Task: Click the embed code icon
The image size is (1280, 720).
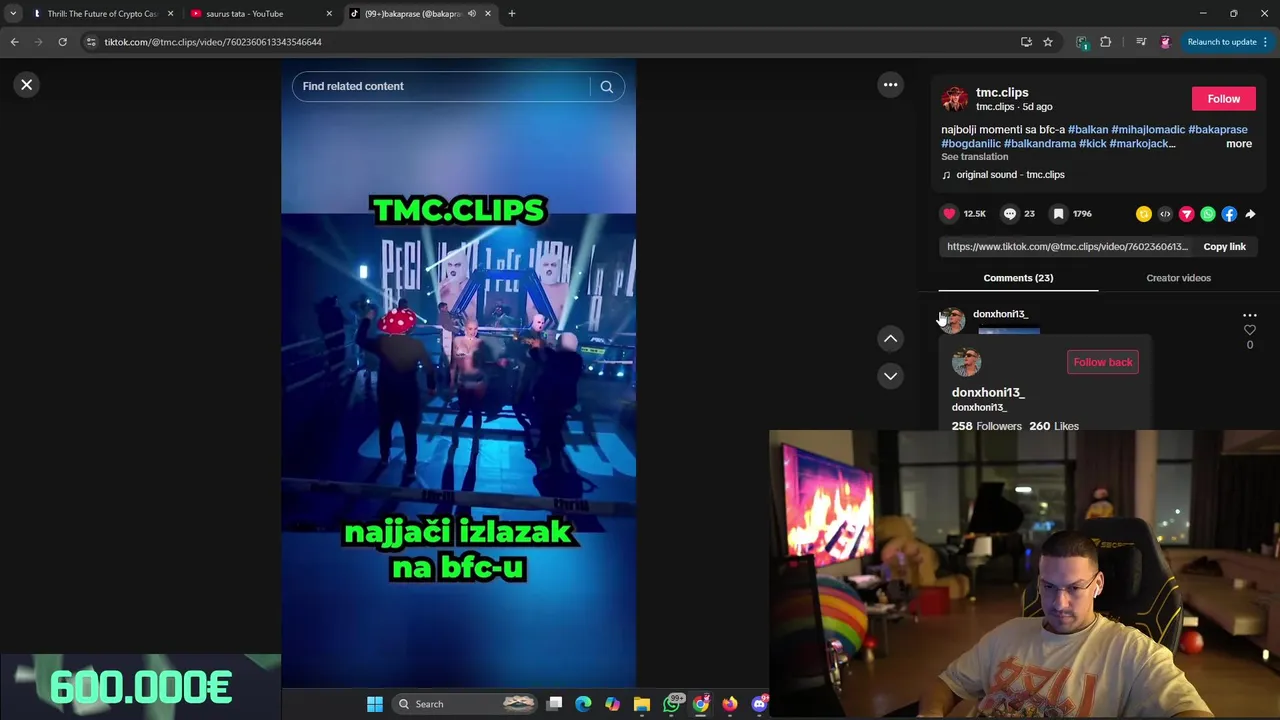Action: pos(1165,214)
